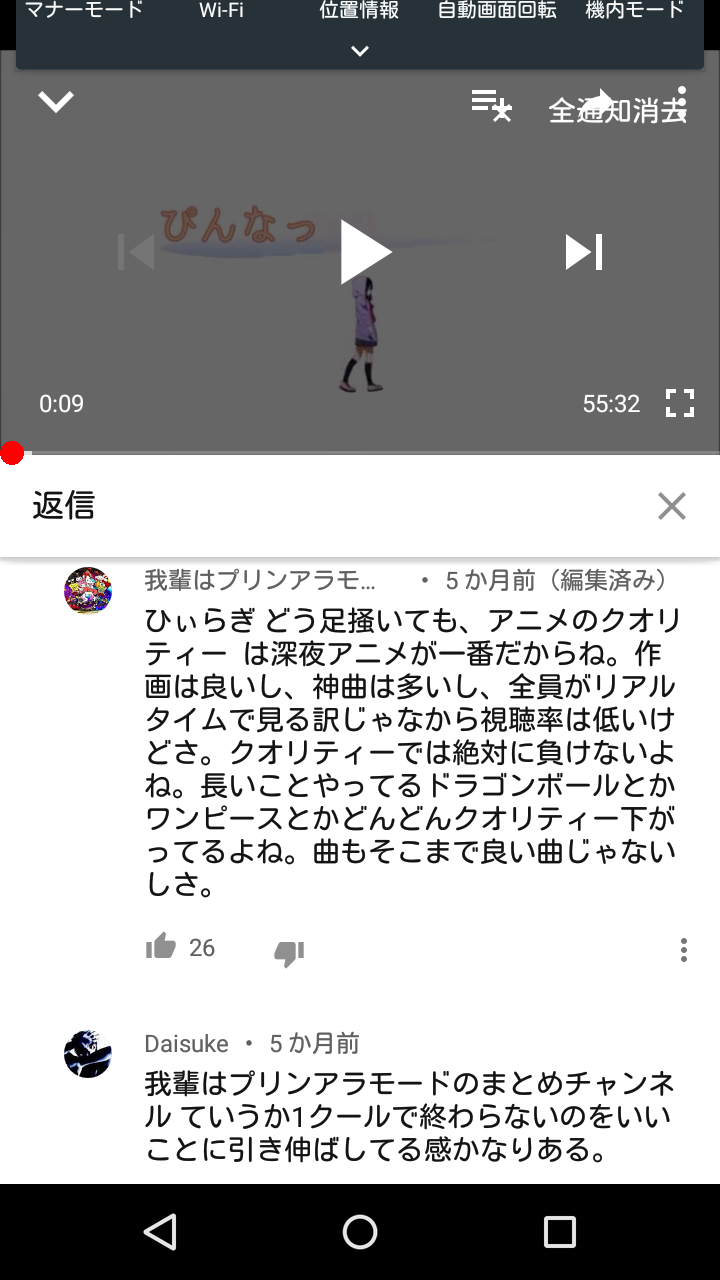Dislike the 我輩はプリンアラモ comment
Image resolution: width=720 pixels, height=1280 pixels.
289,953
